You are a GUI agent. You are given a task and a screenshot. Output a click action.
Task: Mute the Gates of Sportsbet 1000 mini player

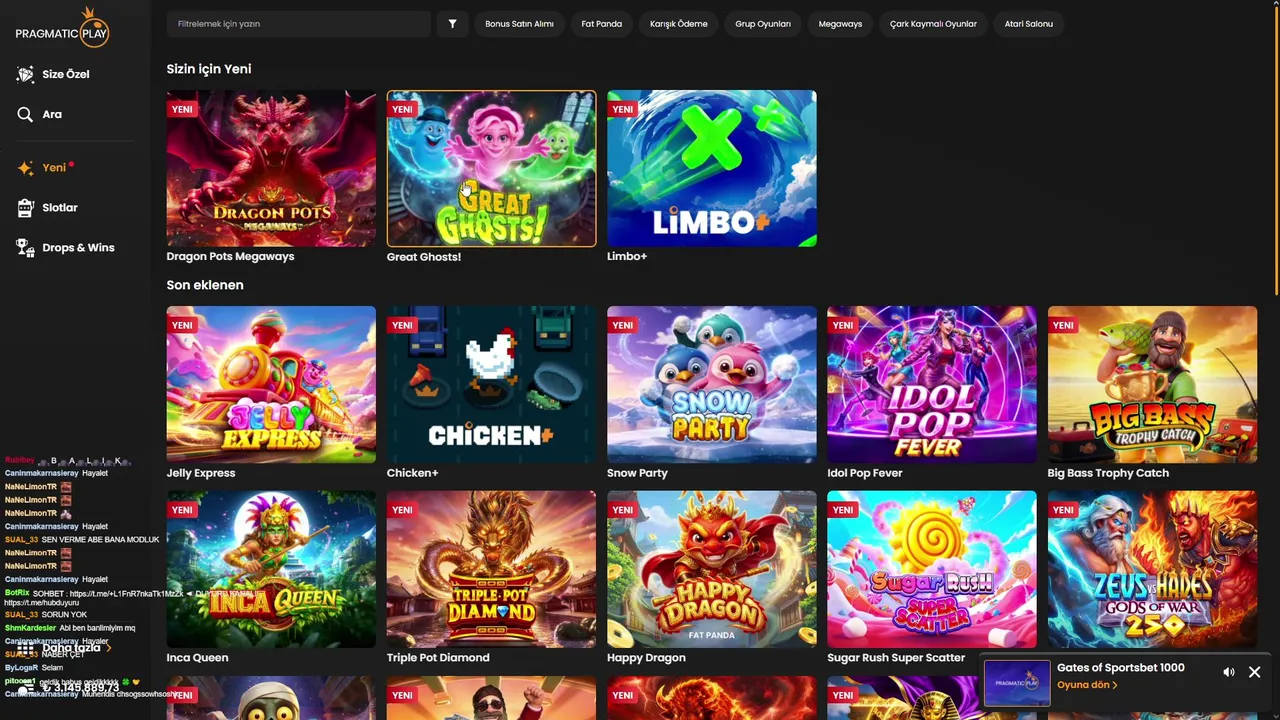pyautogui.click(x=1229, y=672)
